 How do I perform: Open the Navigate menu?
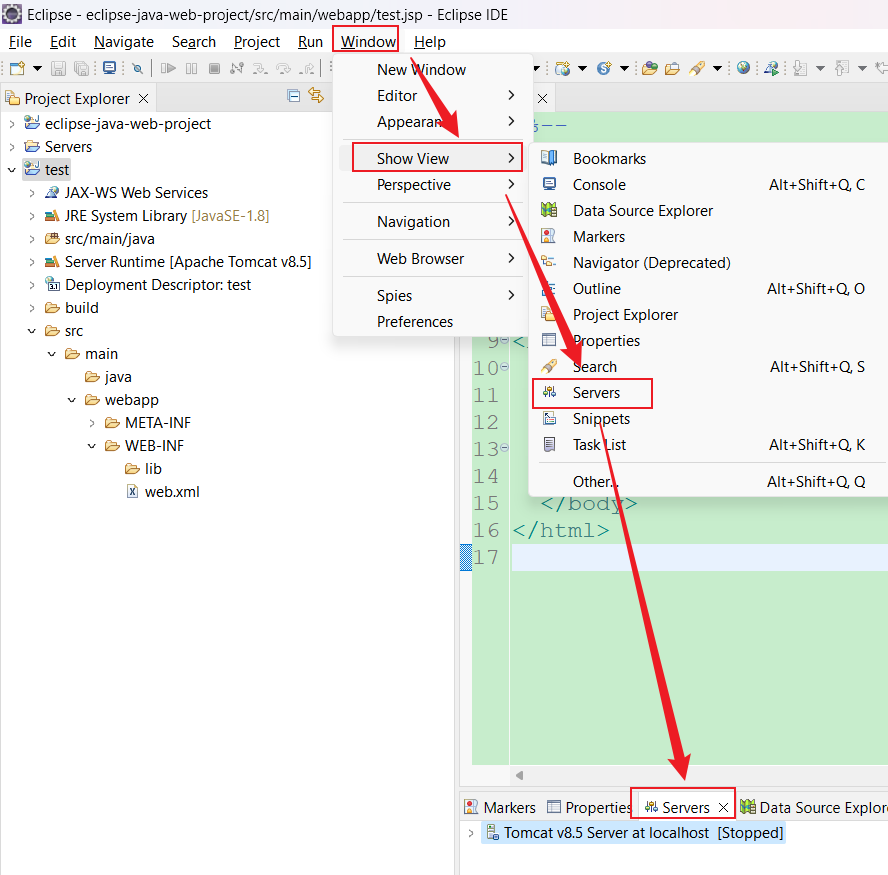124,42
